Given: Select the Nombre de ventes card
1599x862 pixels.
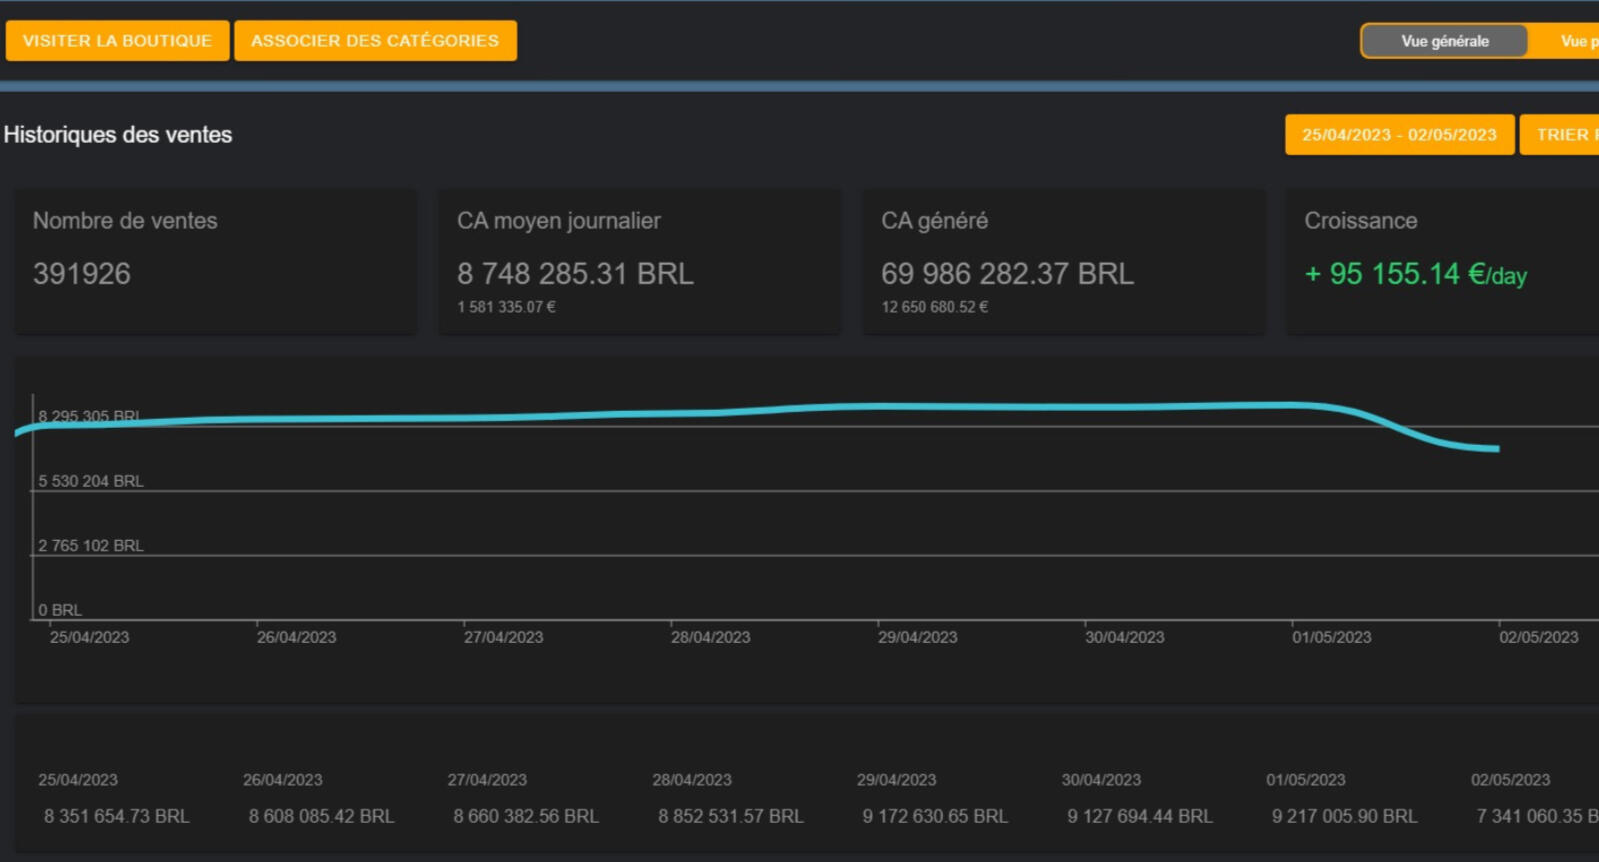Looking at the screenshot, I should pyautogui.click(x=215, y=261).
